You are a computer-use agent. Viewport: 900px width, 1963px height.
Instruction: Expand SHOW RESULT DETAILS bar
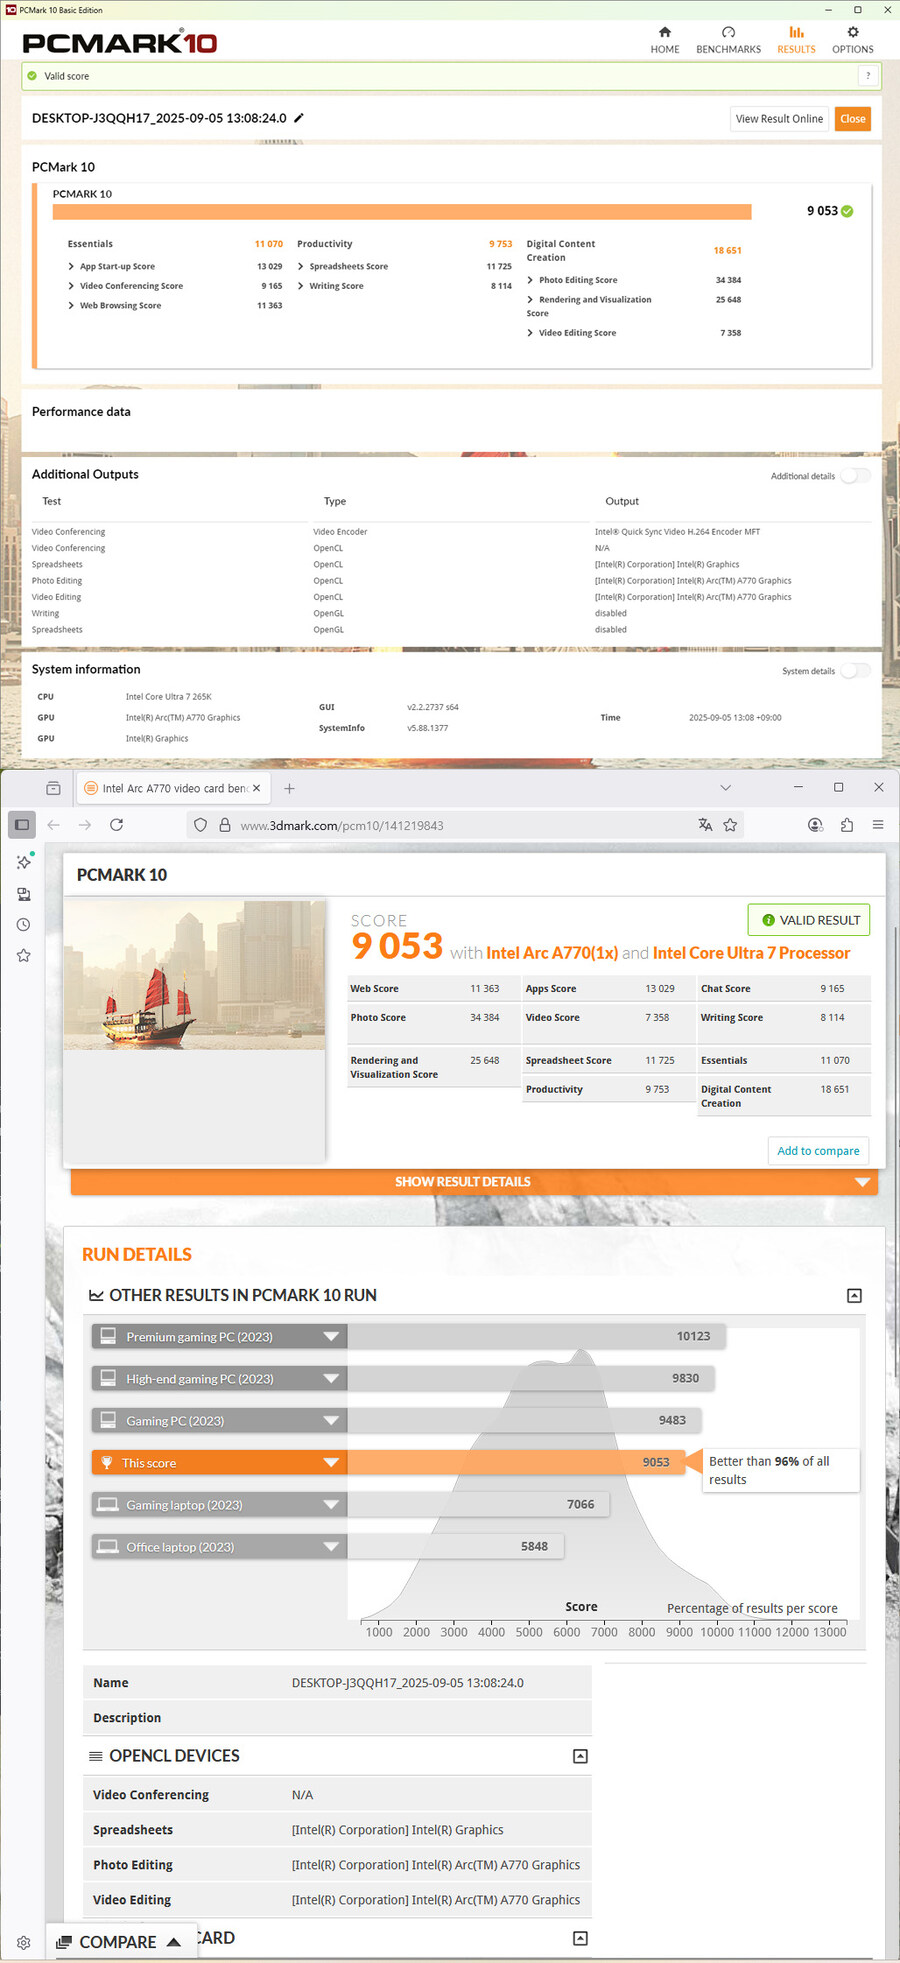[x=474, y=1182]
